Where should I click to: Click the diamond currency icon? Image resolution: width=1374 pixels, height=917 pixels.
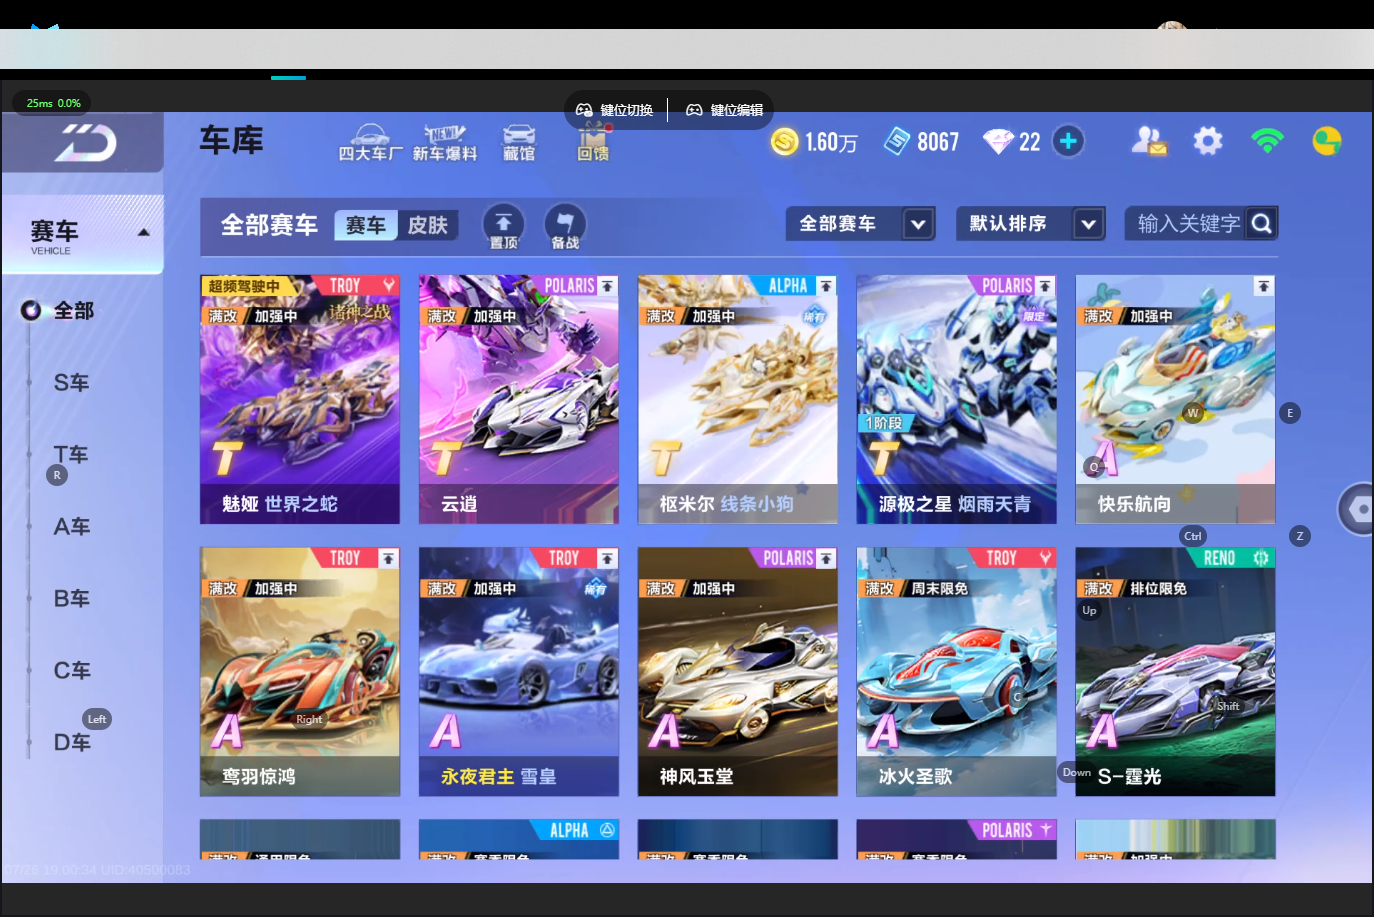pyautogui.click(x=998, y=141)
